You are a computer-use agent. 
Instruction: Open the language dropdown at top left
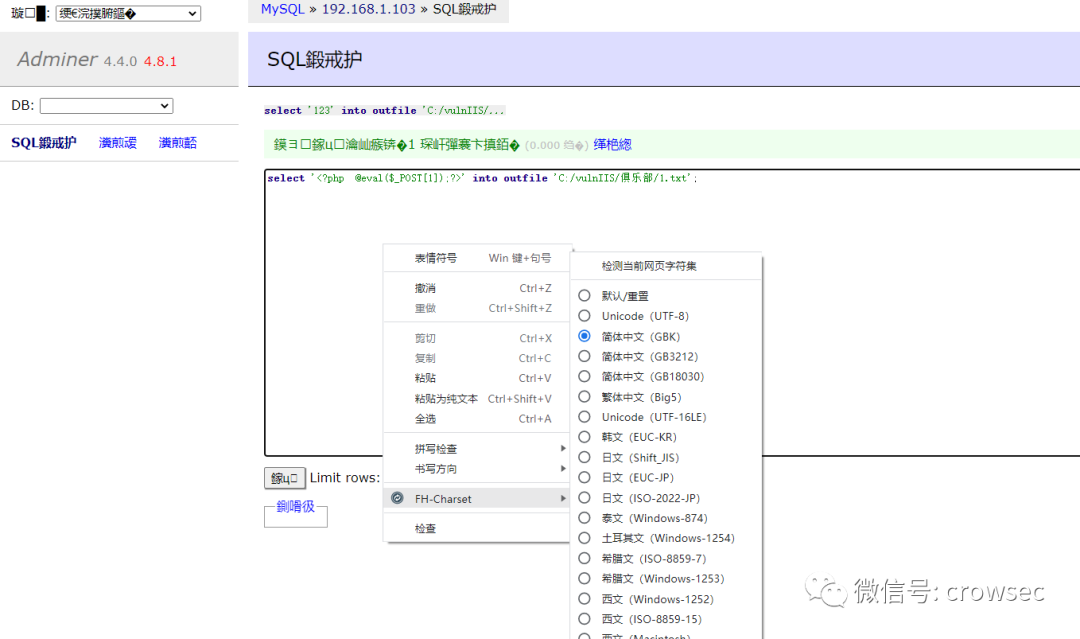tap(128, 13)
